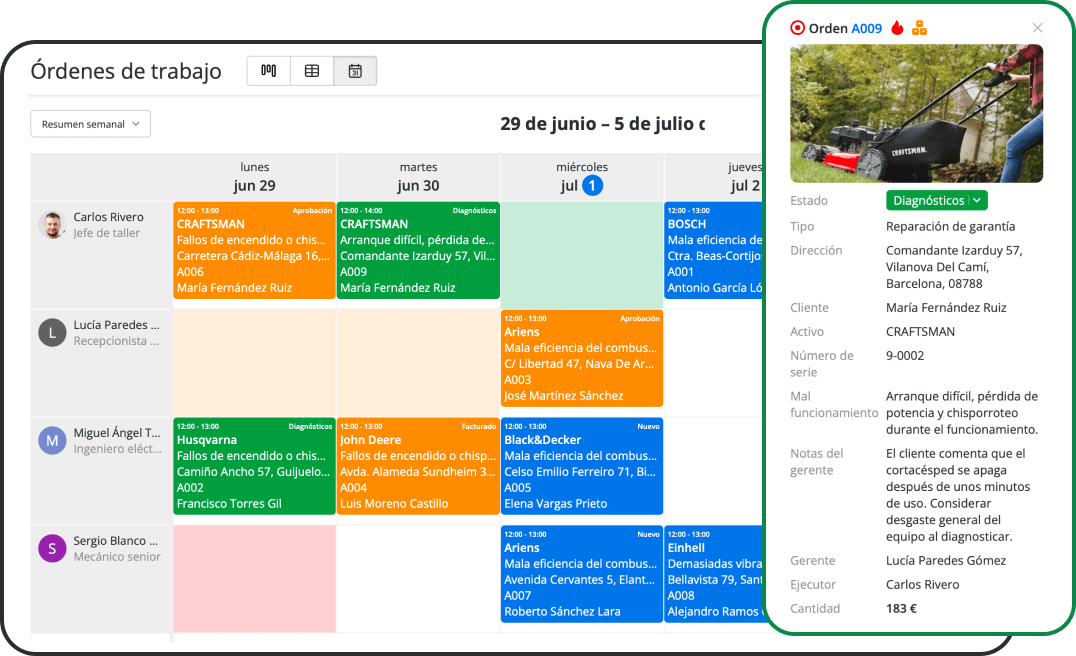This screenshot has width=1076, height=656.
Task: Select the calendar view icon
Action: (355, 71)
